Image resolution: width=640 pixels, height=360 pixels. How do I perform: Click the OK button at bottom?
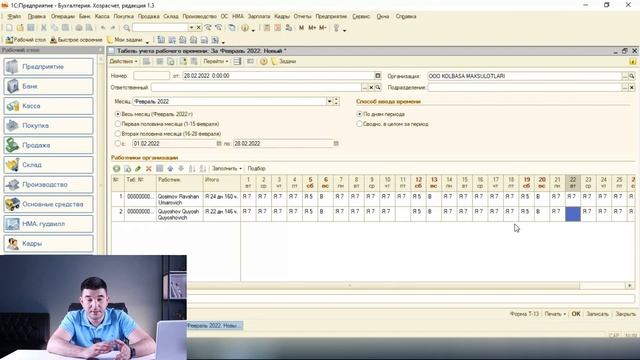(576, 314)
